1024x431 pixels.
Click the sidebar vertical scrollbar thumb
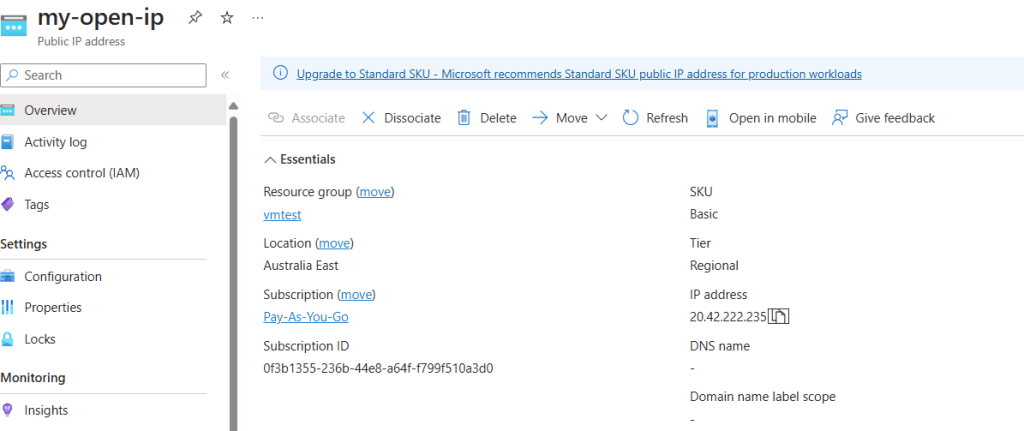pyautogui.click(x=233, y=273)
